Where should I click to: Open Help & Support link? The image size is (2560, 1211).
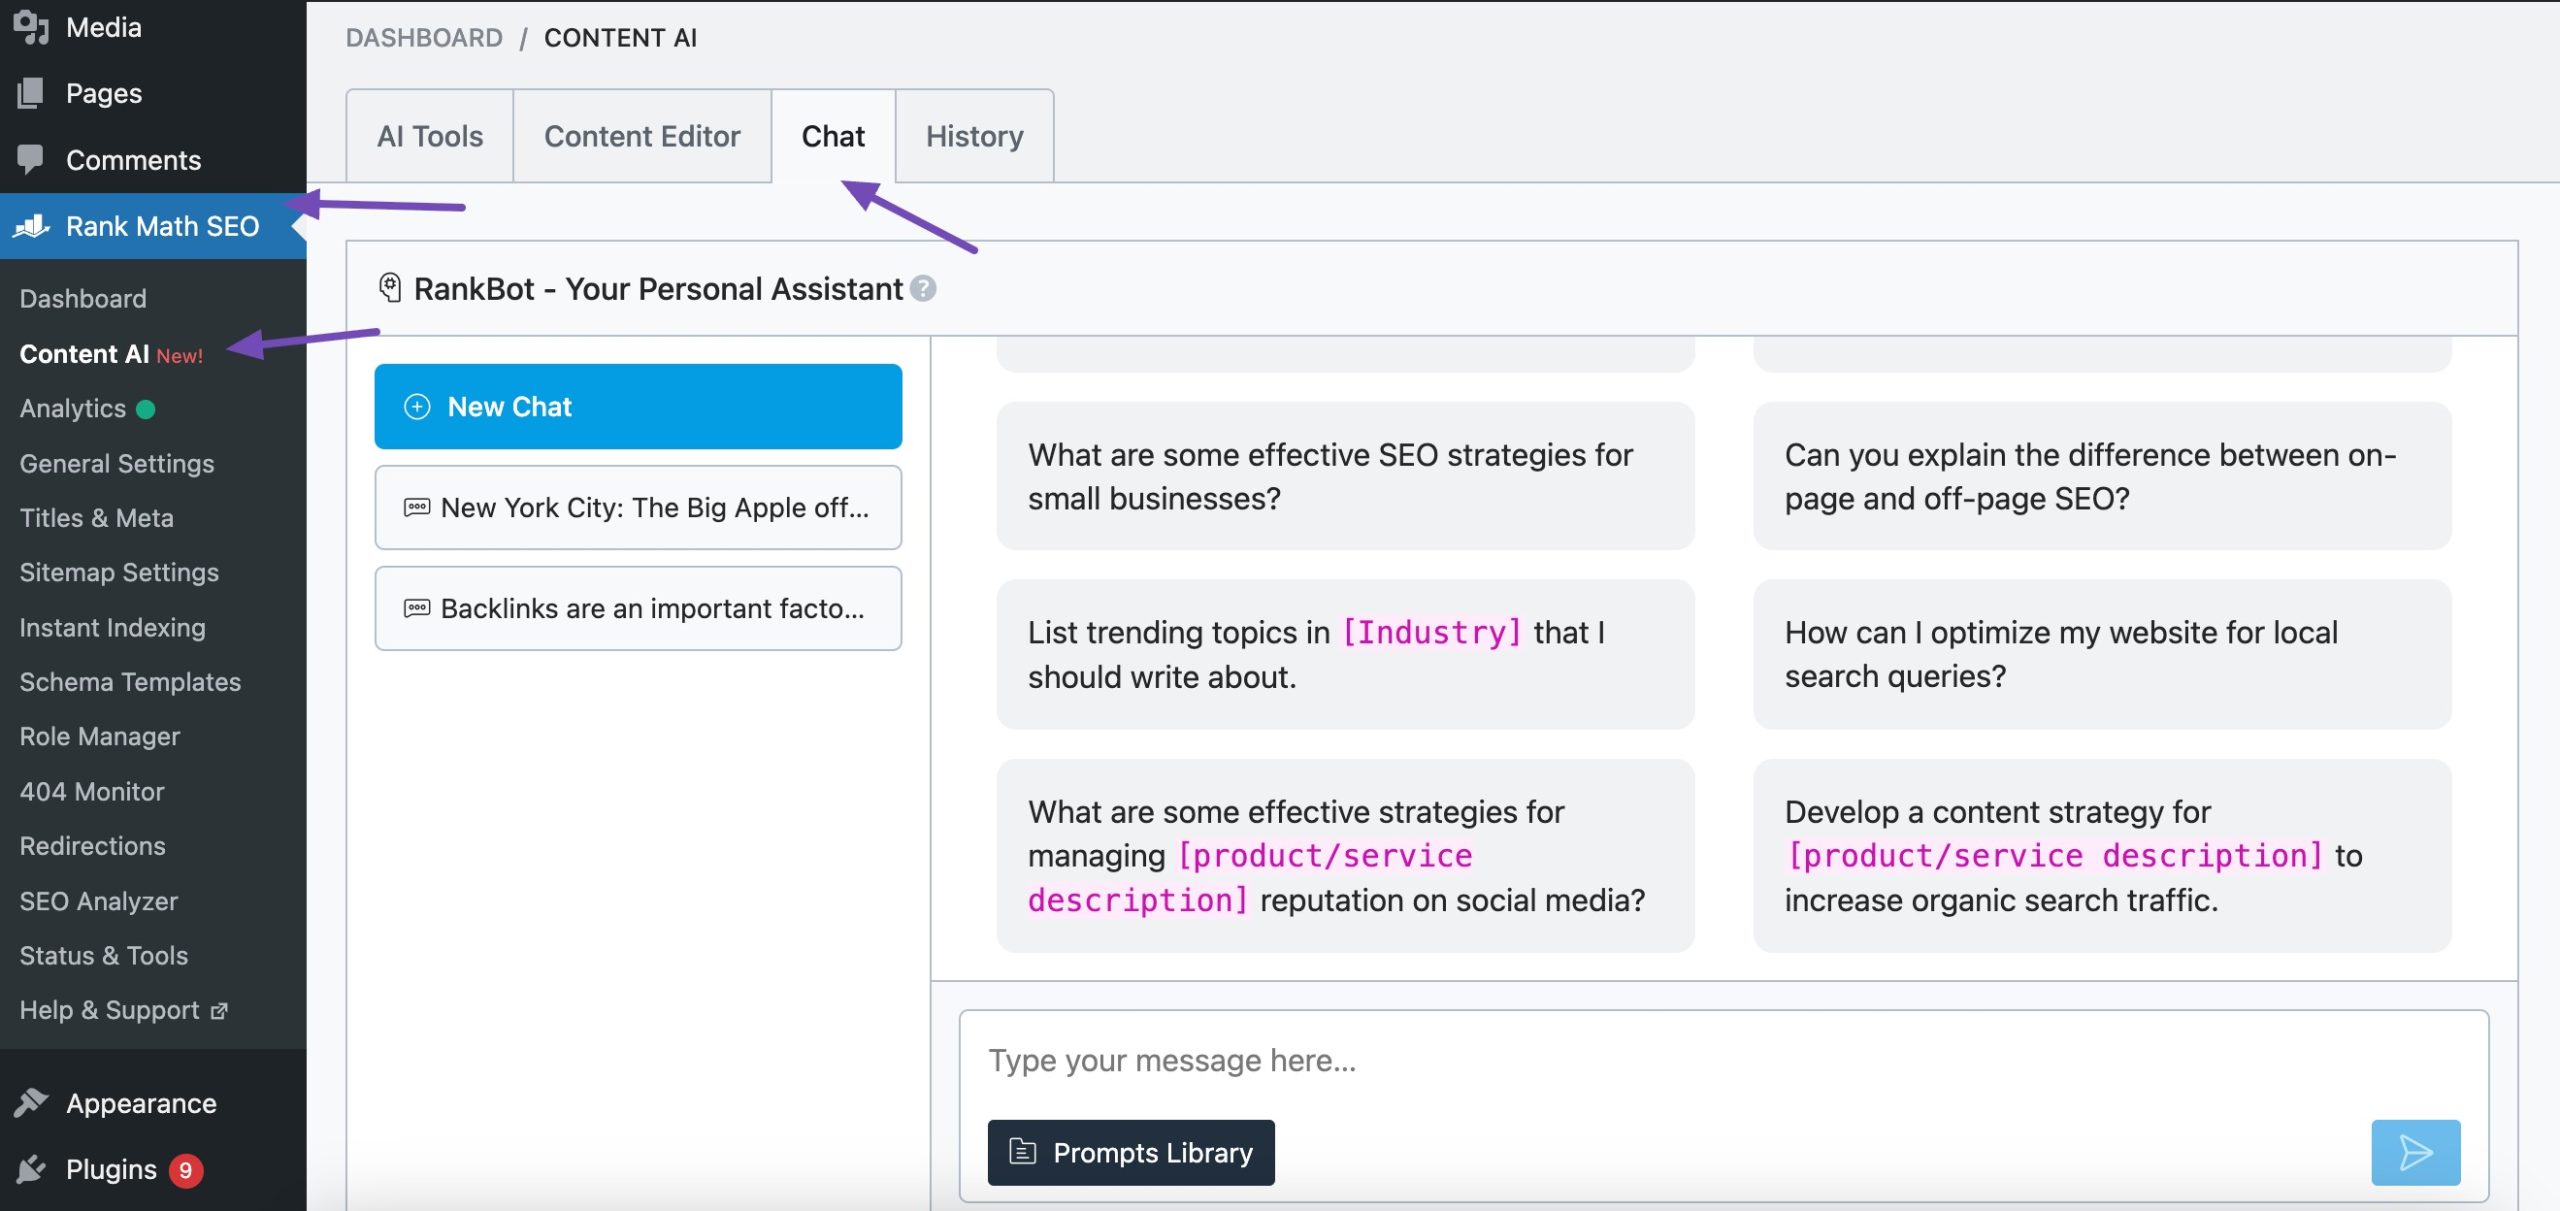point(110,1010)
